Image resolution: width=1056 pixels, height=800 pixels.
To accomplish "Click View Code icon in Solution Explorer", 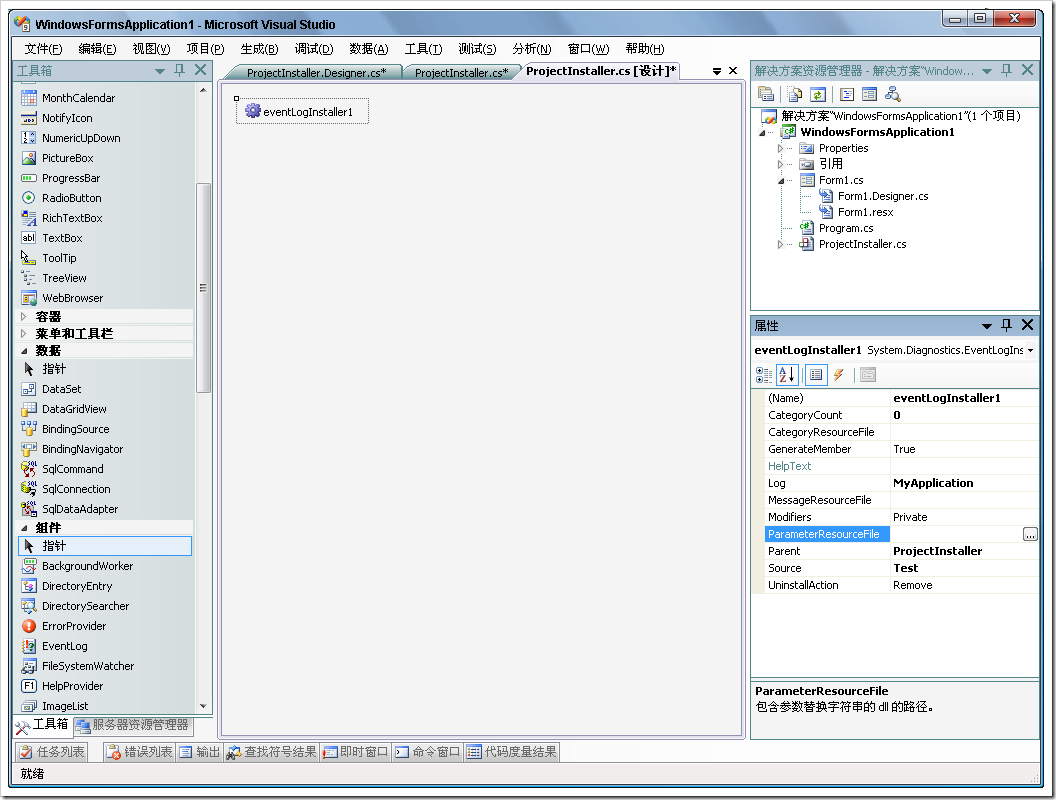I will [x=847, y=94].
